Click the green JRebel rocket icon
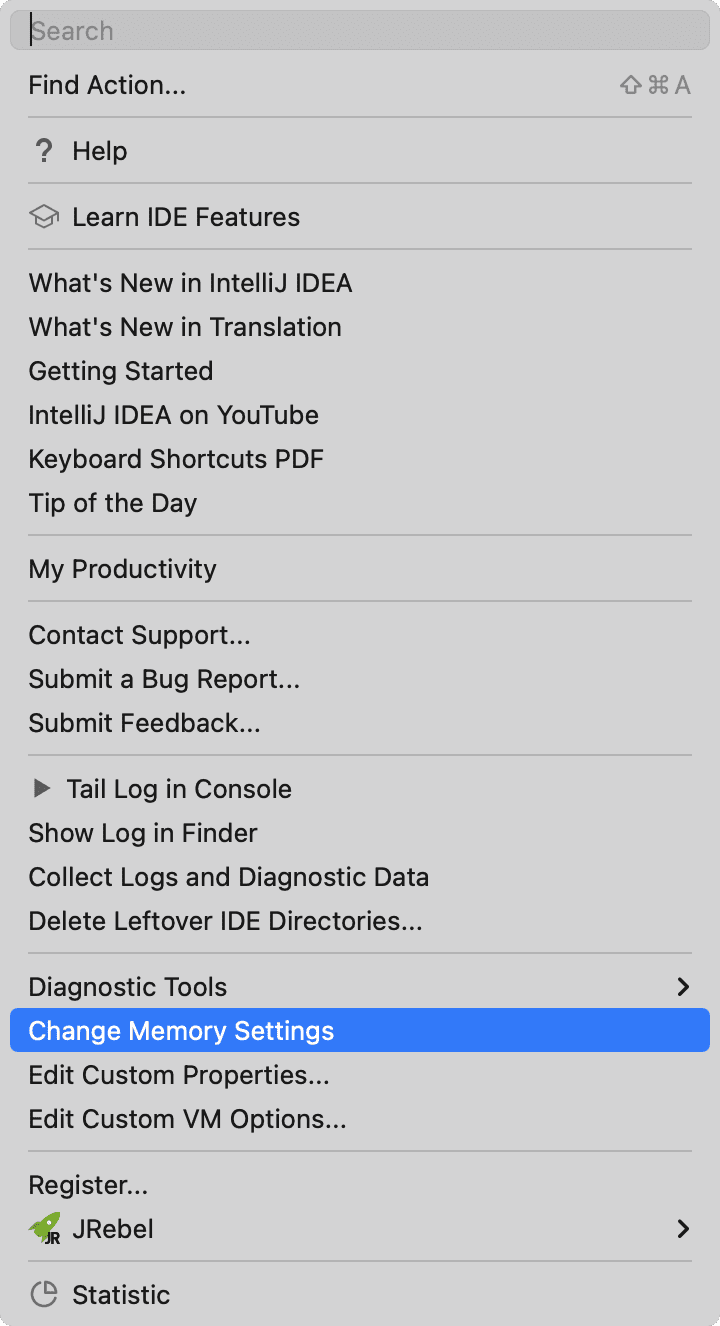The height and width of the screenshot is (1326, 720). [44, 1229]
